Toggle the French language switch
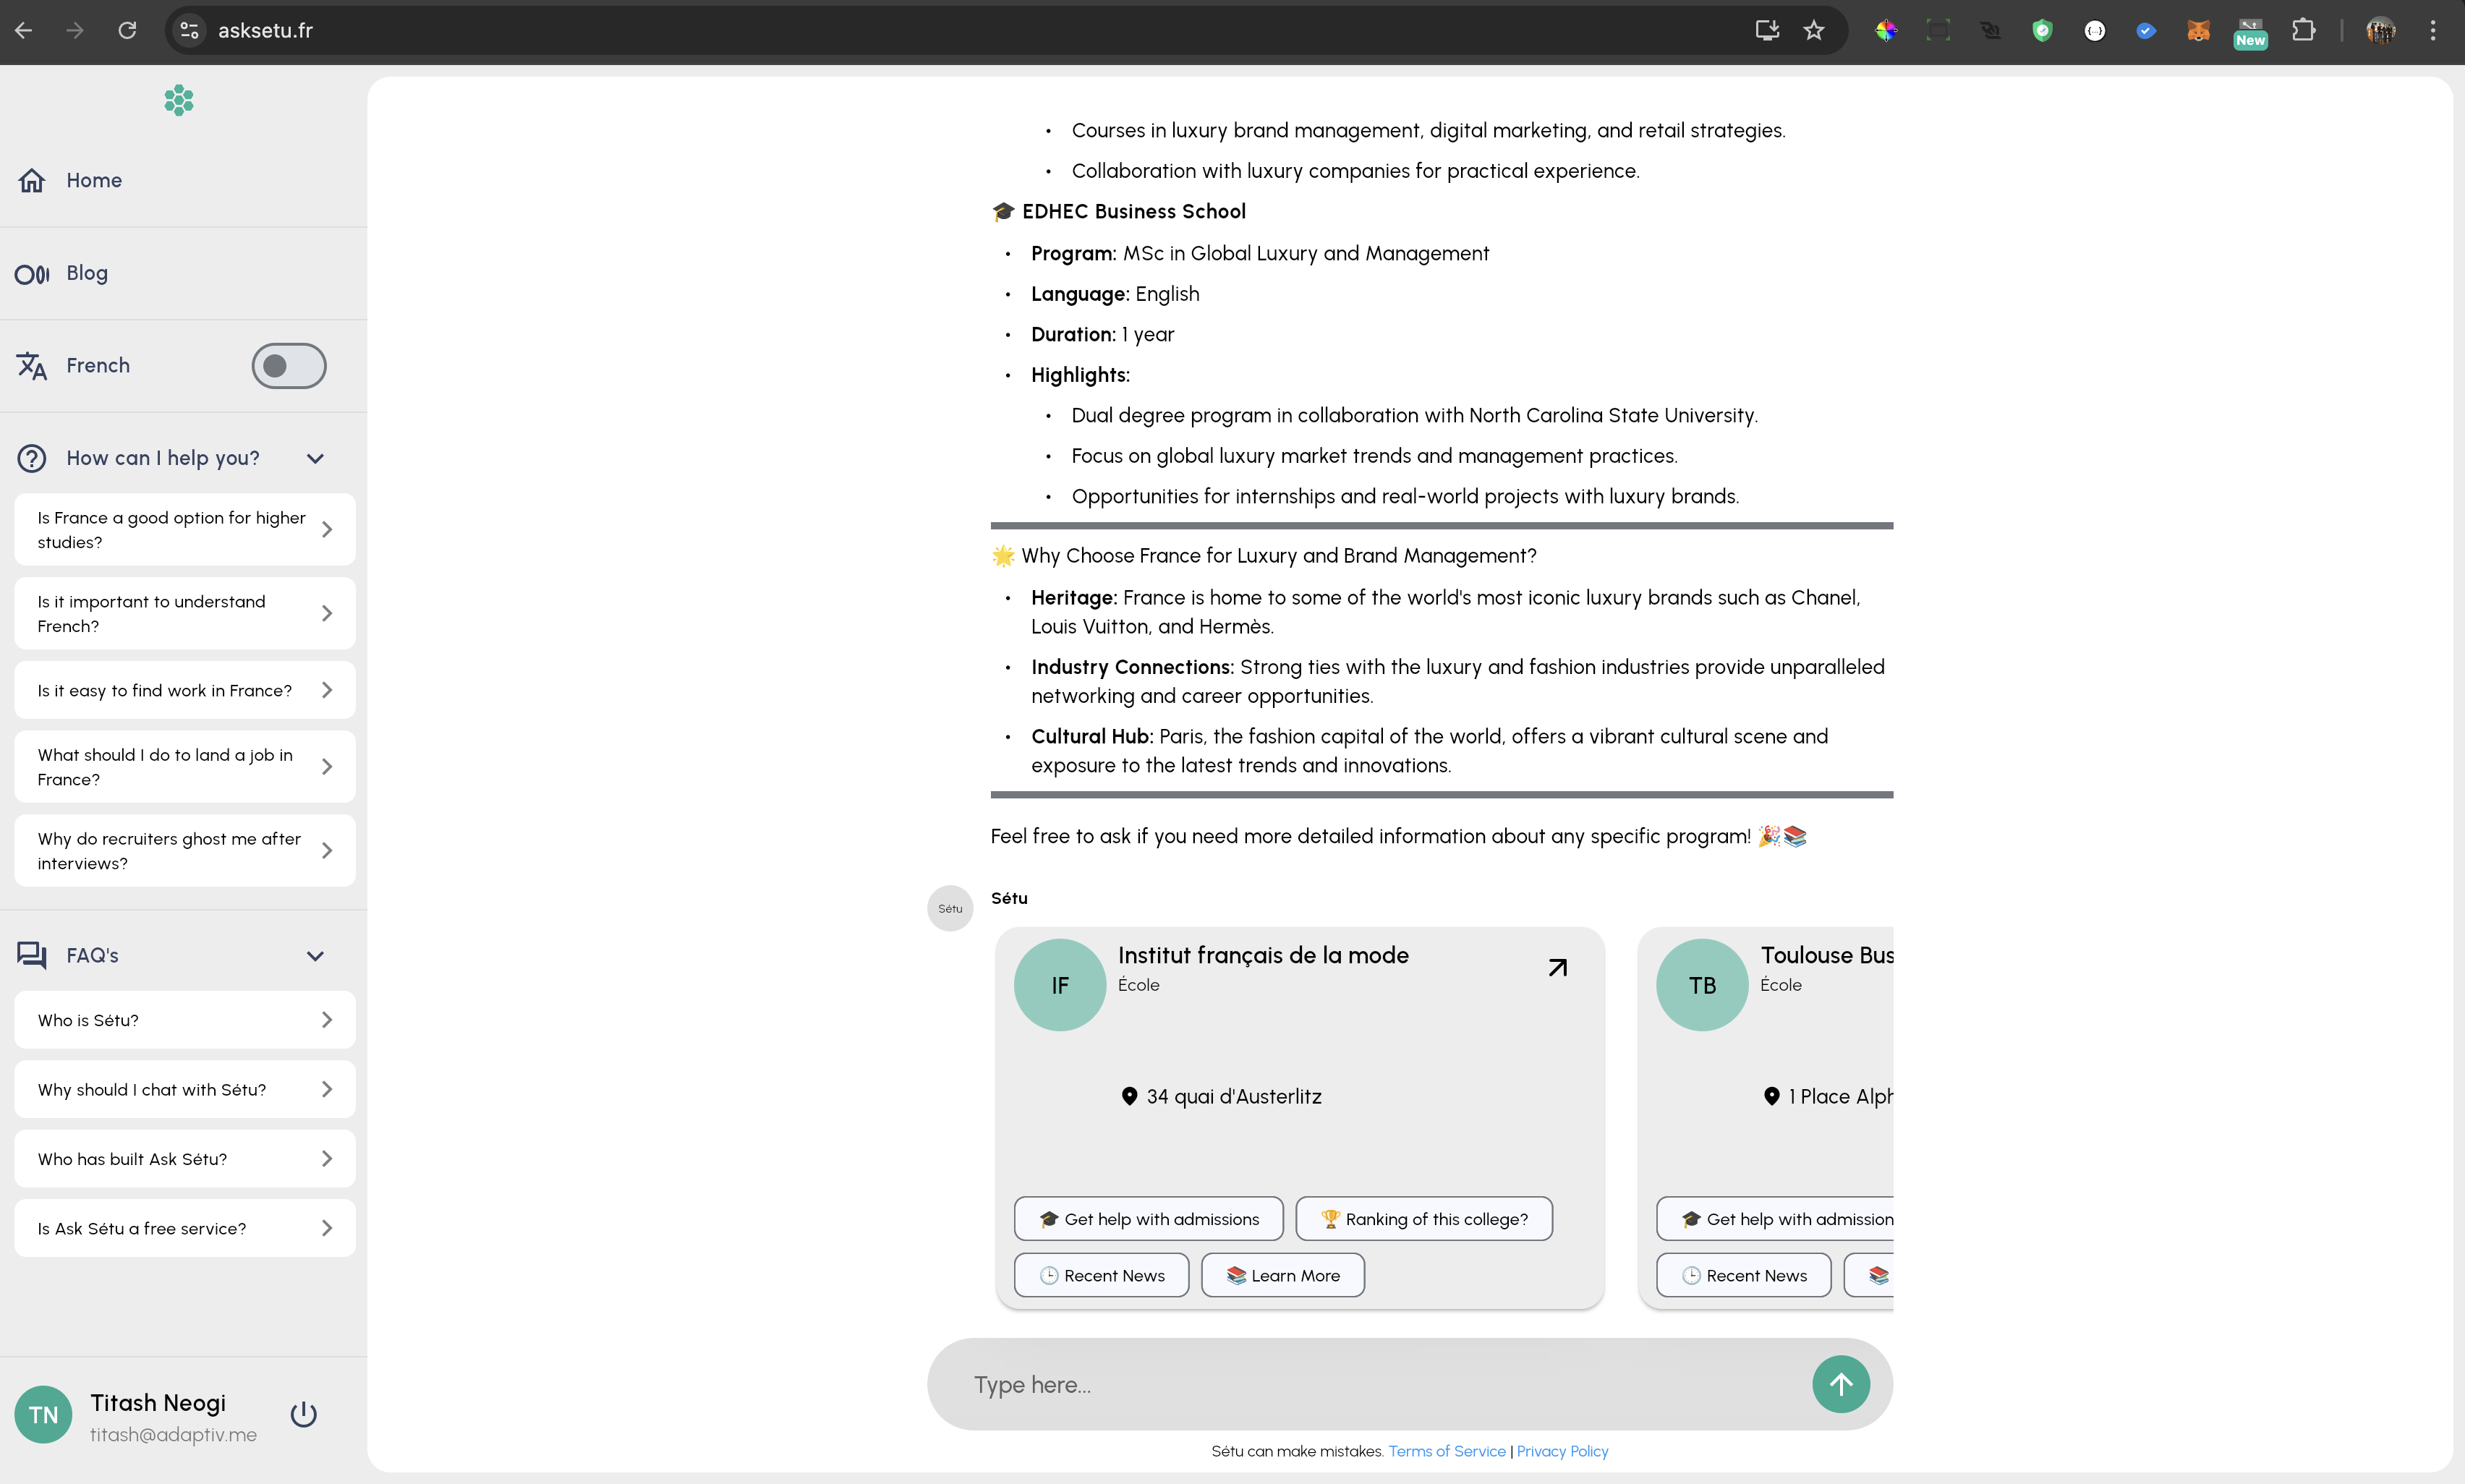2465x1484 pixels. click(288, 366)
